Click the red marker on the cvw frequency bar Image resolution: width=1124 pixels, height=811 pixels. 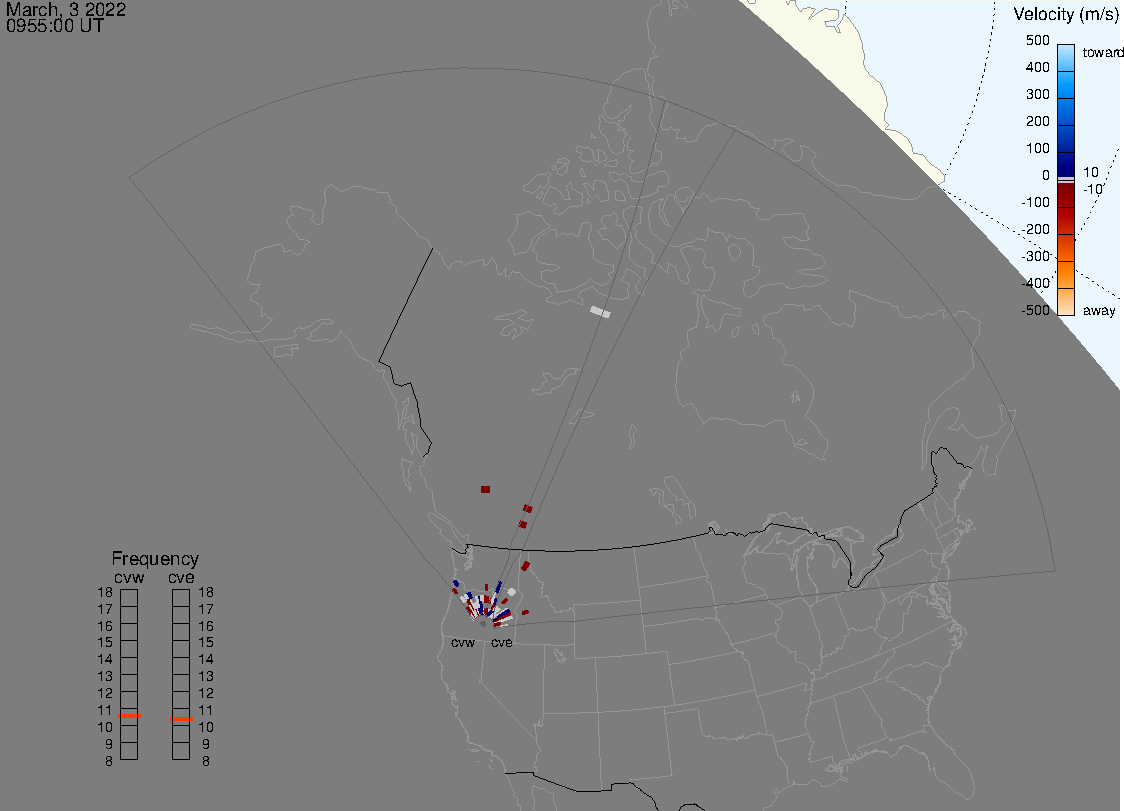(x=129, y=716)
